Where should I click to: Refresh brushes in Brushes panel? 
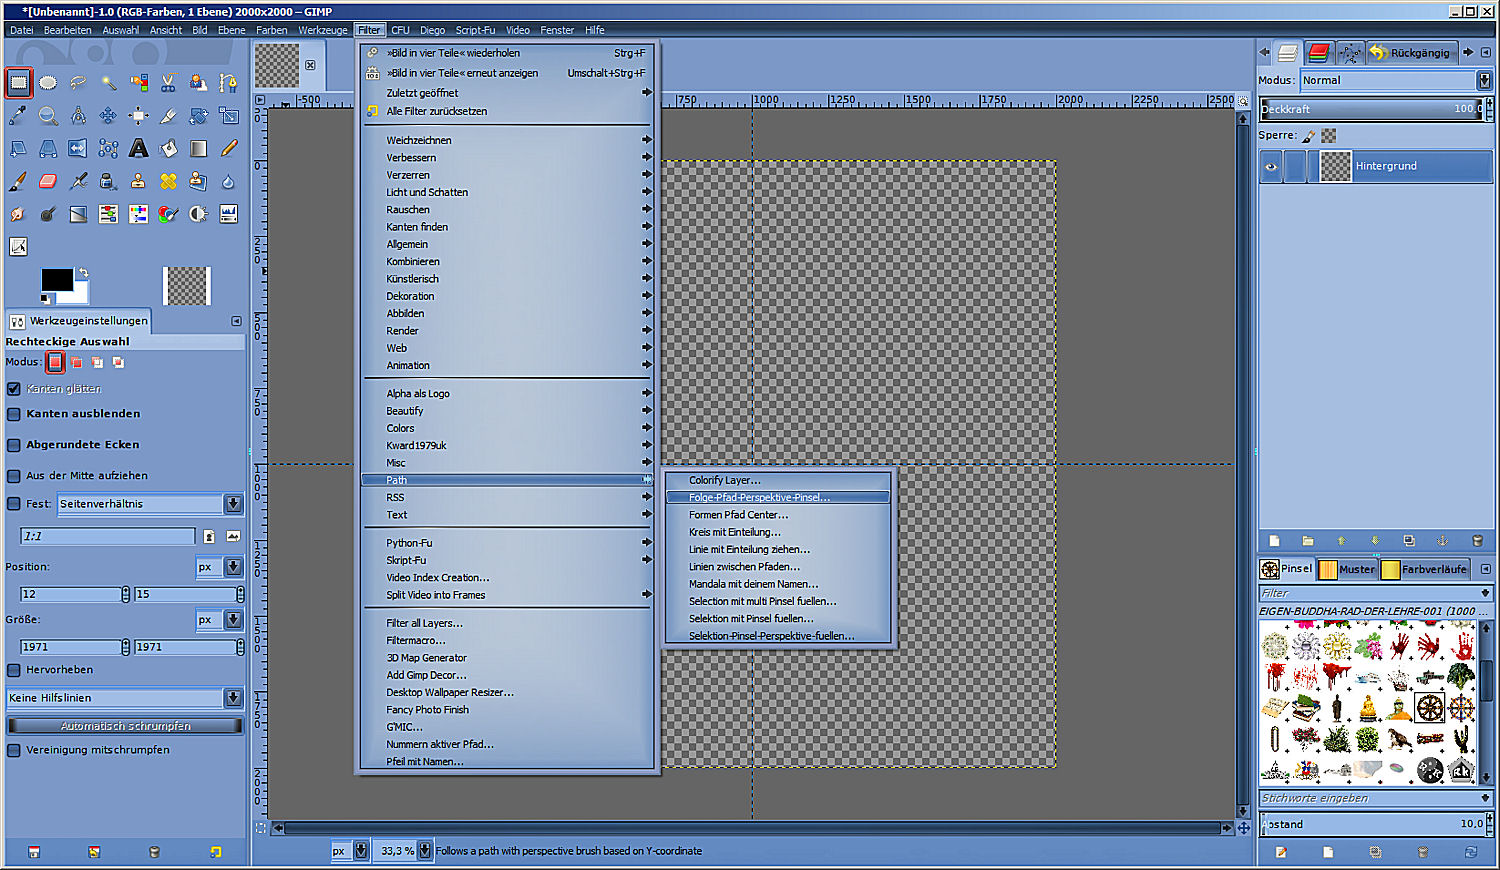point(1471,852)
